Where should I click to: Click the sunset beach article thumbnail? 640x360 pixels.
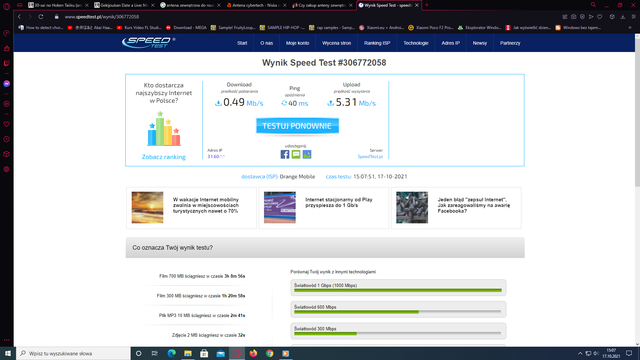pos(147,207)
